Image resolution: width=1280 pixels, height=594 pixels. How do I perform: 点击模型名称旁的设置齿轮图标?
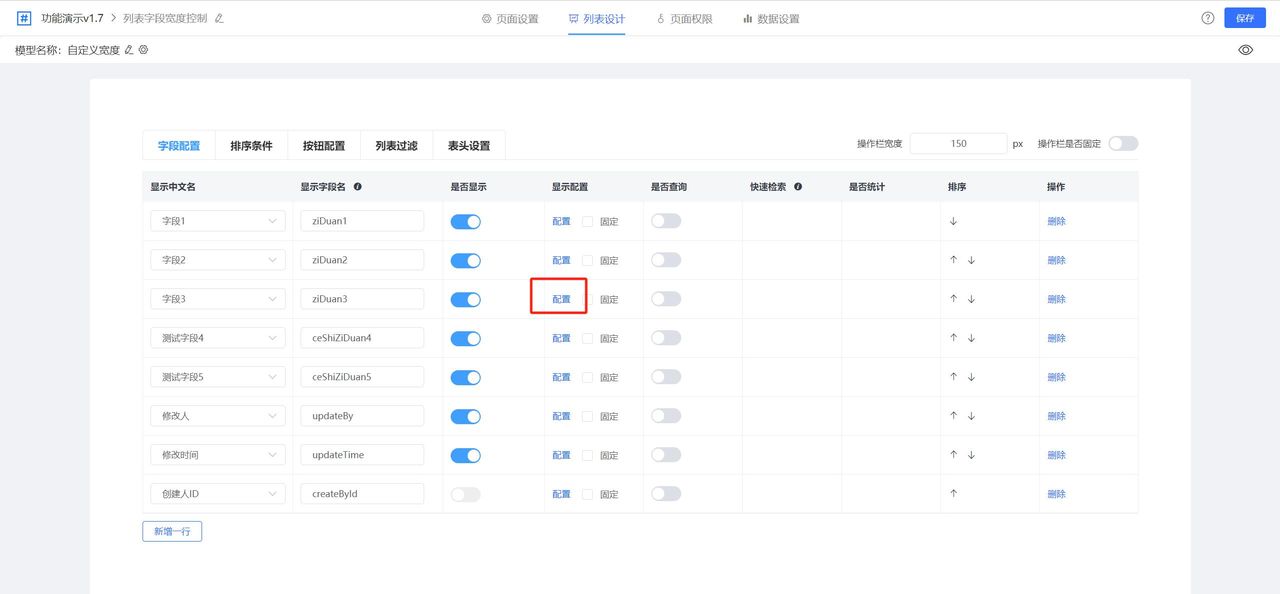click(141, 48)
